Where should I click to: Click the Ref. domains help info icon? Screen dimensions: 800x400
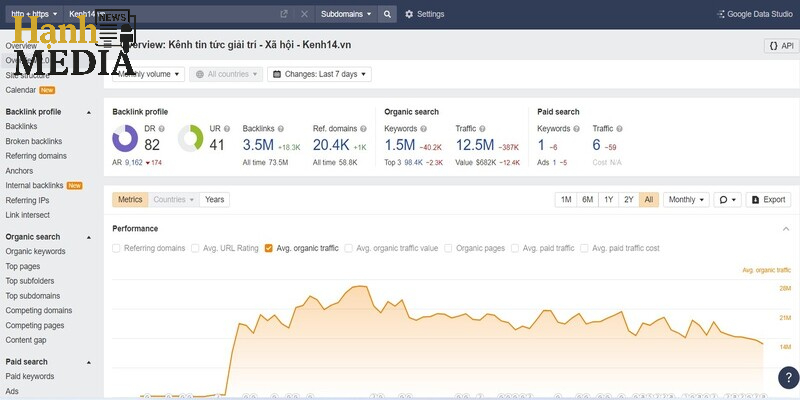click(363, 129)
